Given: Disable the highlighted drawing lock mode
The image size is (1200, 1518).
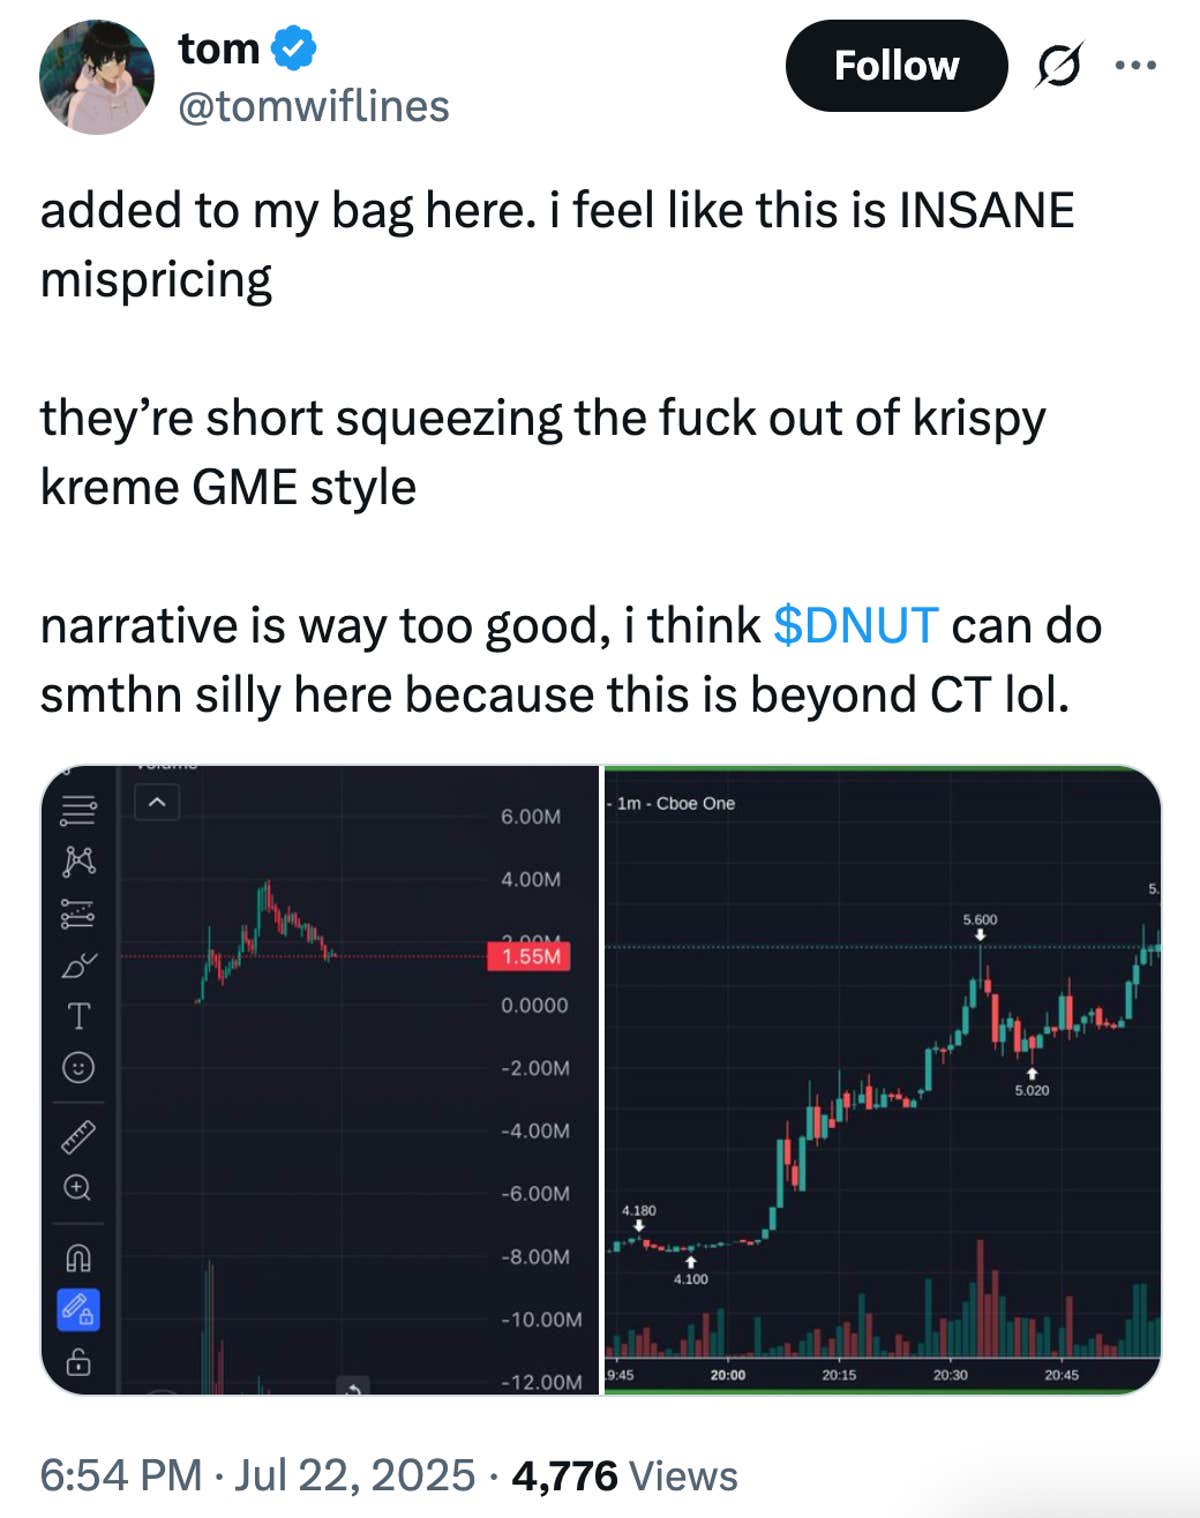Looking at the screenshot, I should click(x=80, y=1308).
